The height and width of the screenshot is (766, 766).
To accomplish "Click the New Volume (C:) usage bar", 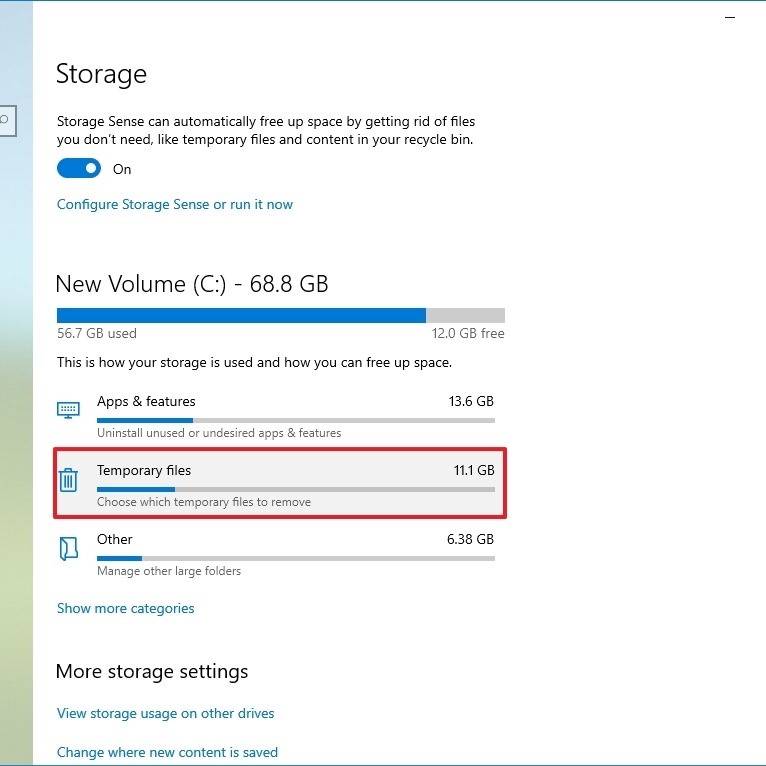I will pyautogui.click(x=280, y=315).
